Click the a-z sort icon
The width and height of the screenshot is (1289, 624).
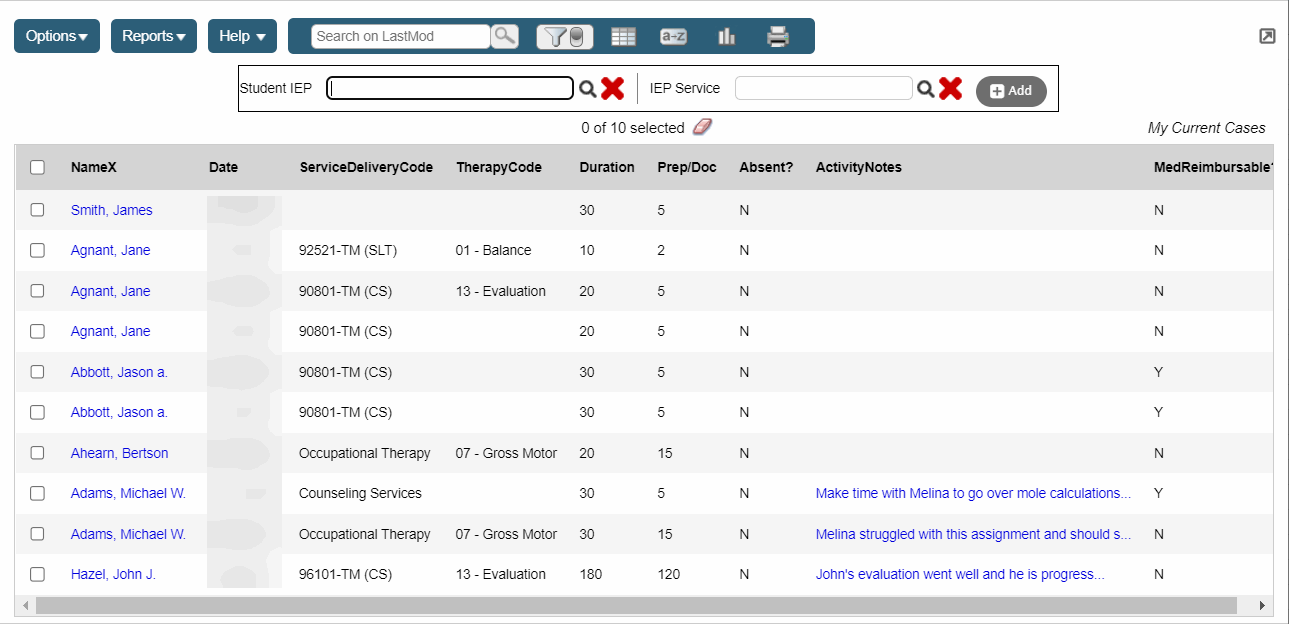pyautogui.click(x=673, y=37)
